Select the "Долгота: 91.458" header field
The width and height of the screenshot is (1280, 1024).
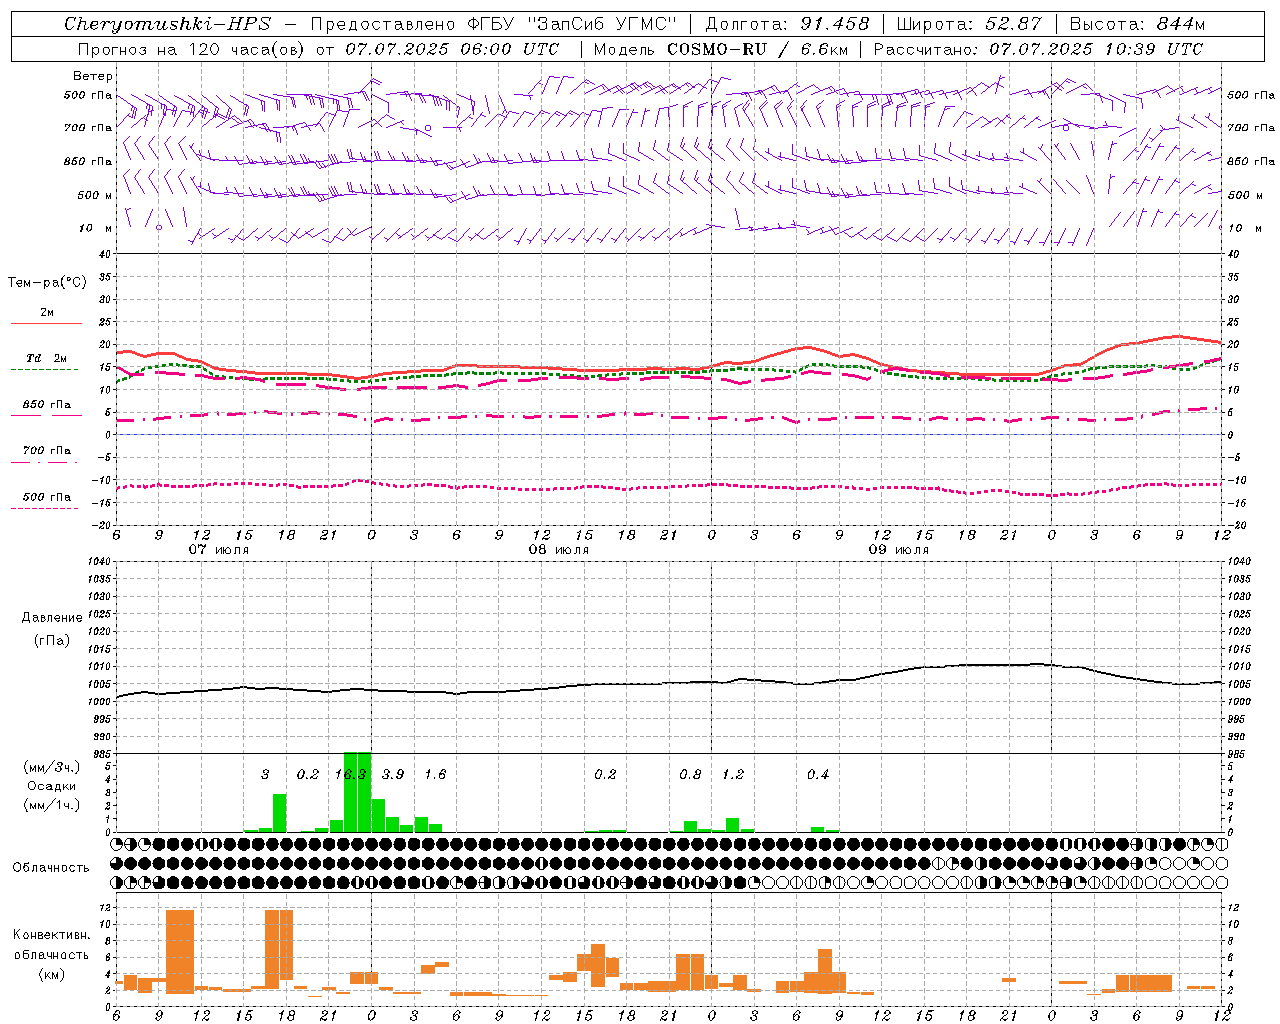(x=787, y=24)
